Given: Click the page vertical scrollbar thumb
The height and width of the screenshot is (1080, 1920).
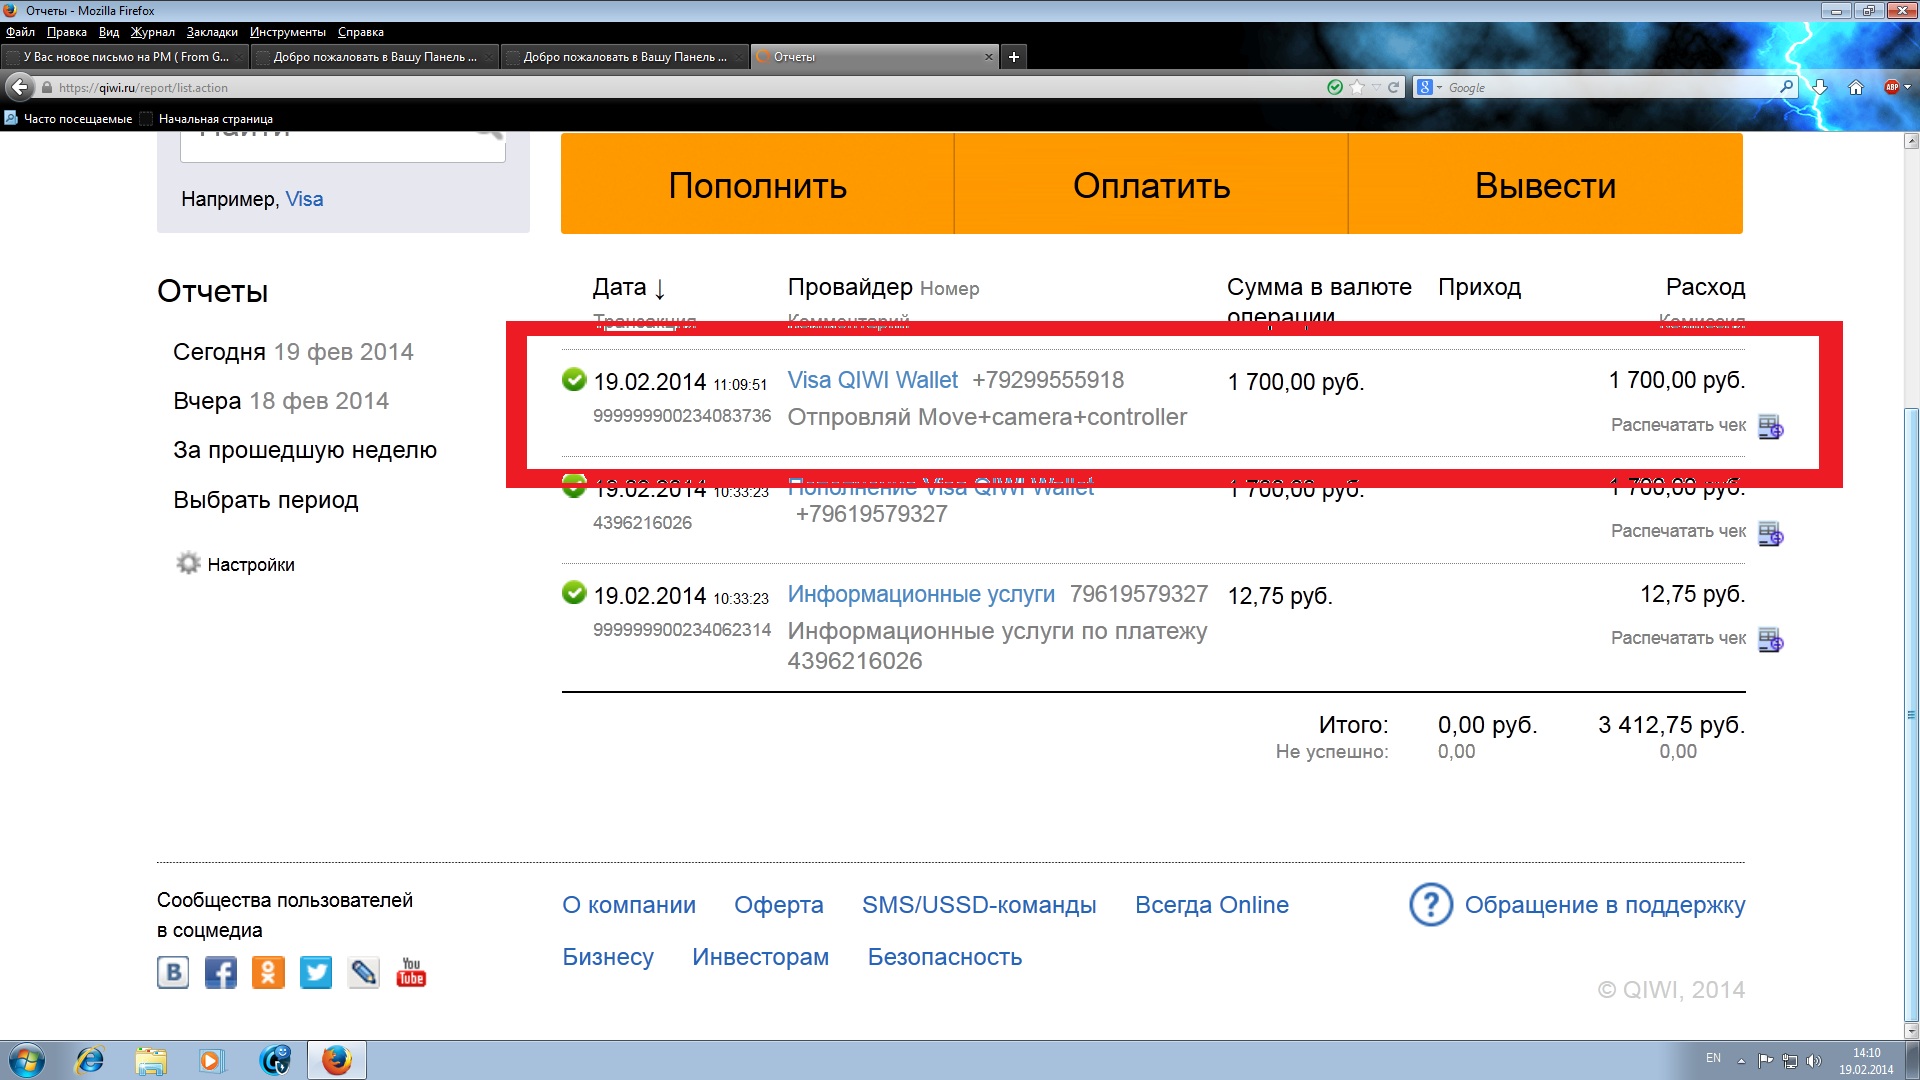Looking at the screenshot, I should click(x=1911, y=715).
